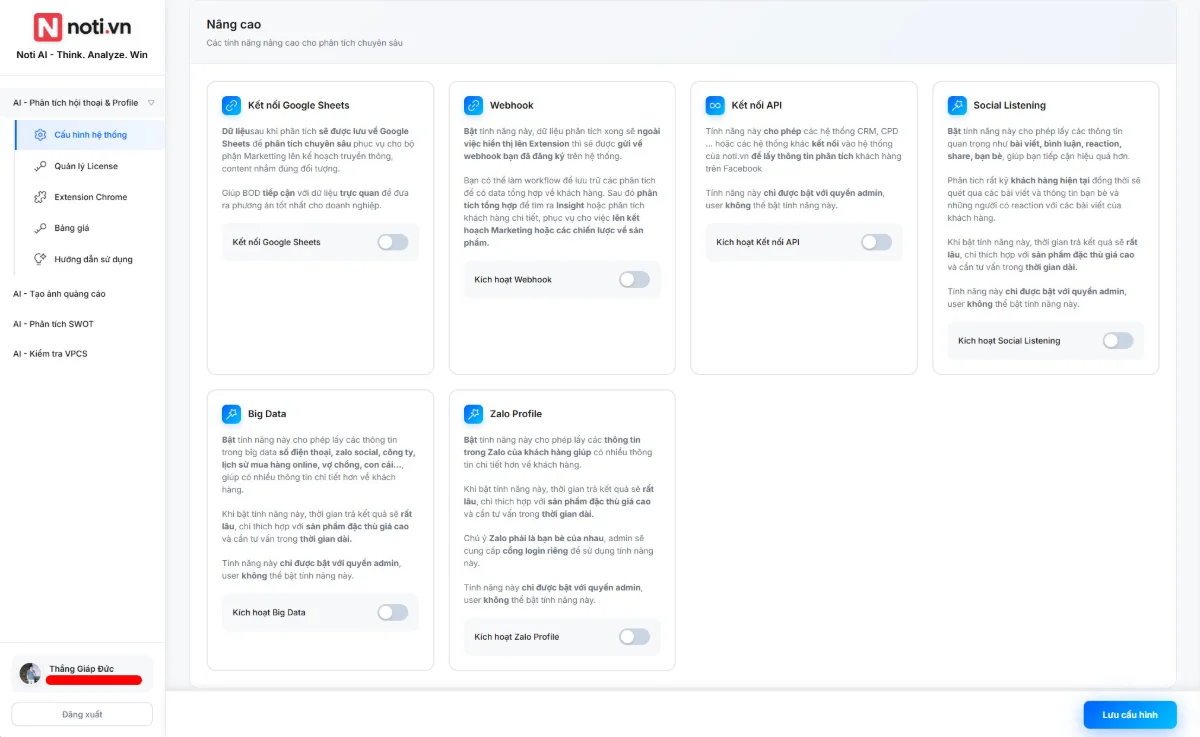Expand AI - Tạo ảnh quảng cáo section
Screen dimensions: 1200x737
point(59,294)
